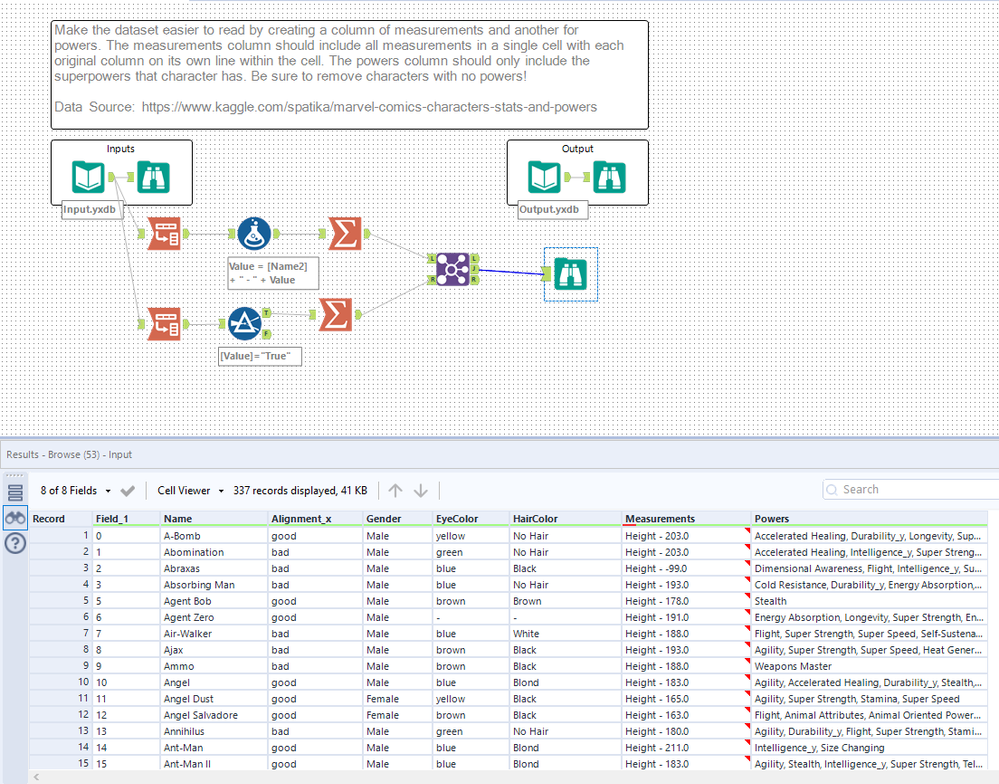The image size is (999, 784).
Task: Select the Angel Salvadore name cell
Action: click(213, 715)
